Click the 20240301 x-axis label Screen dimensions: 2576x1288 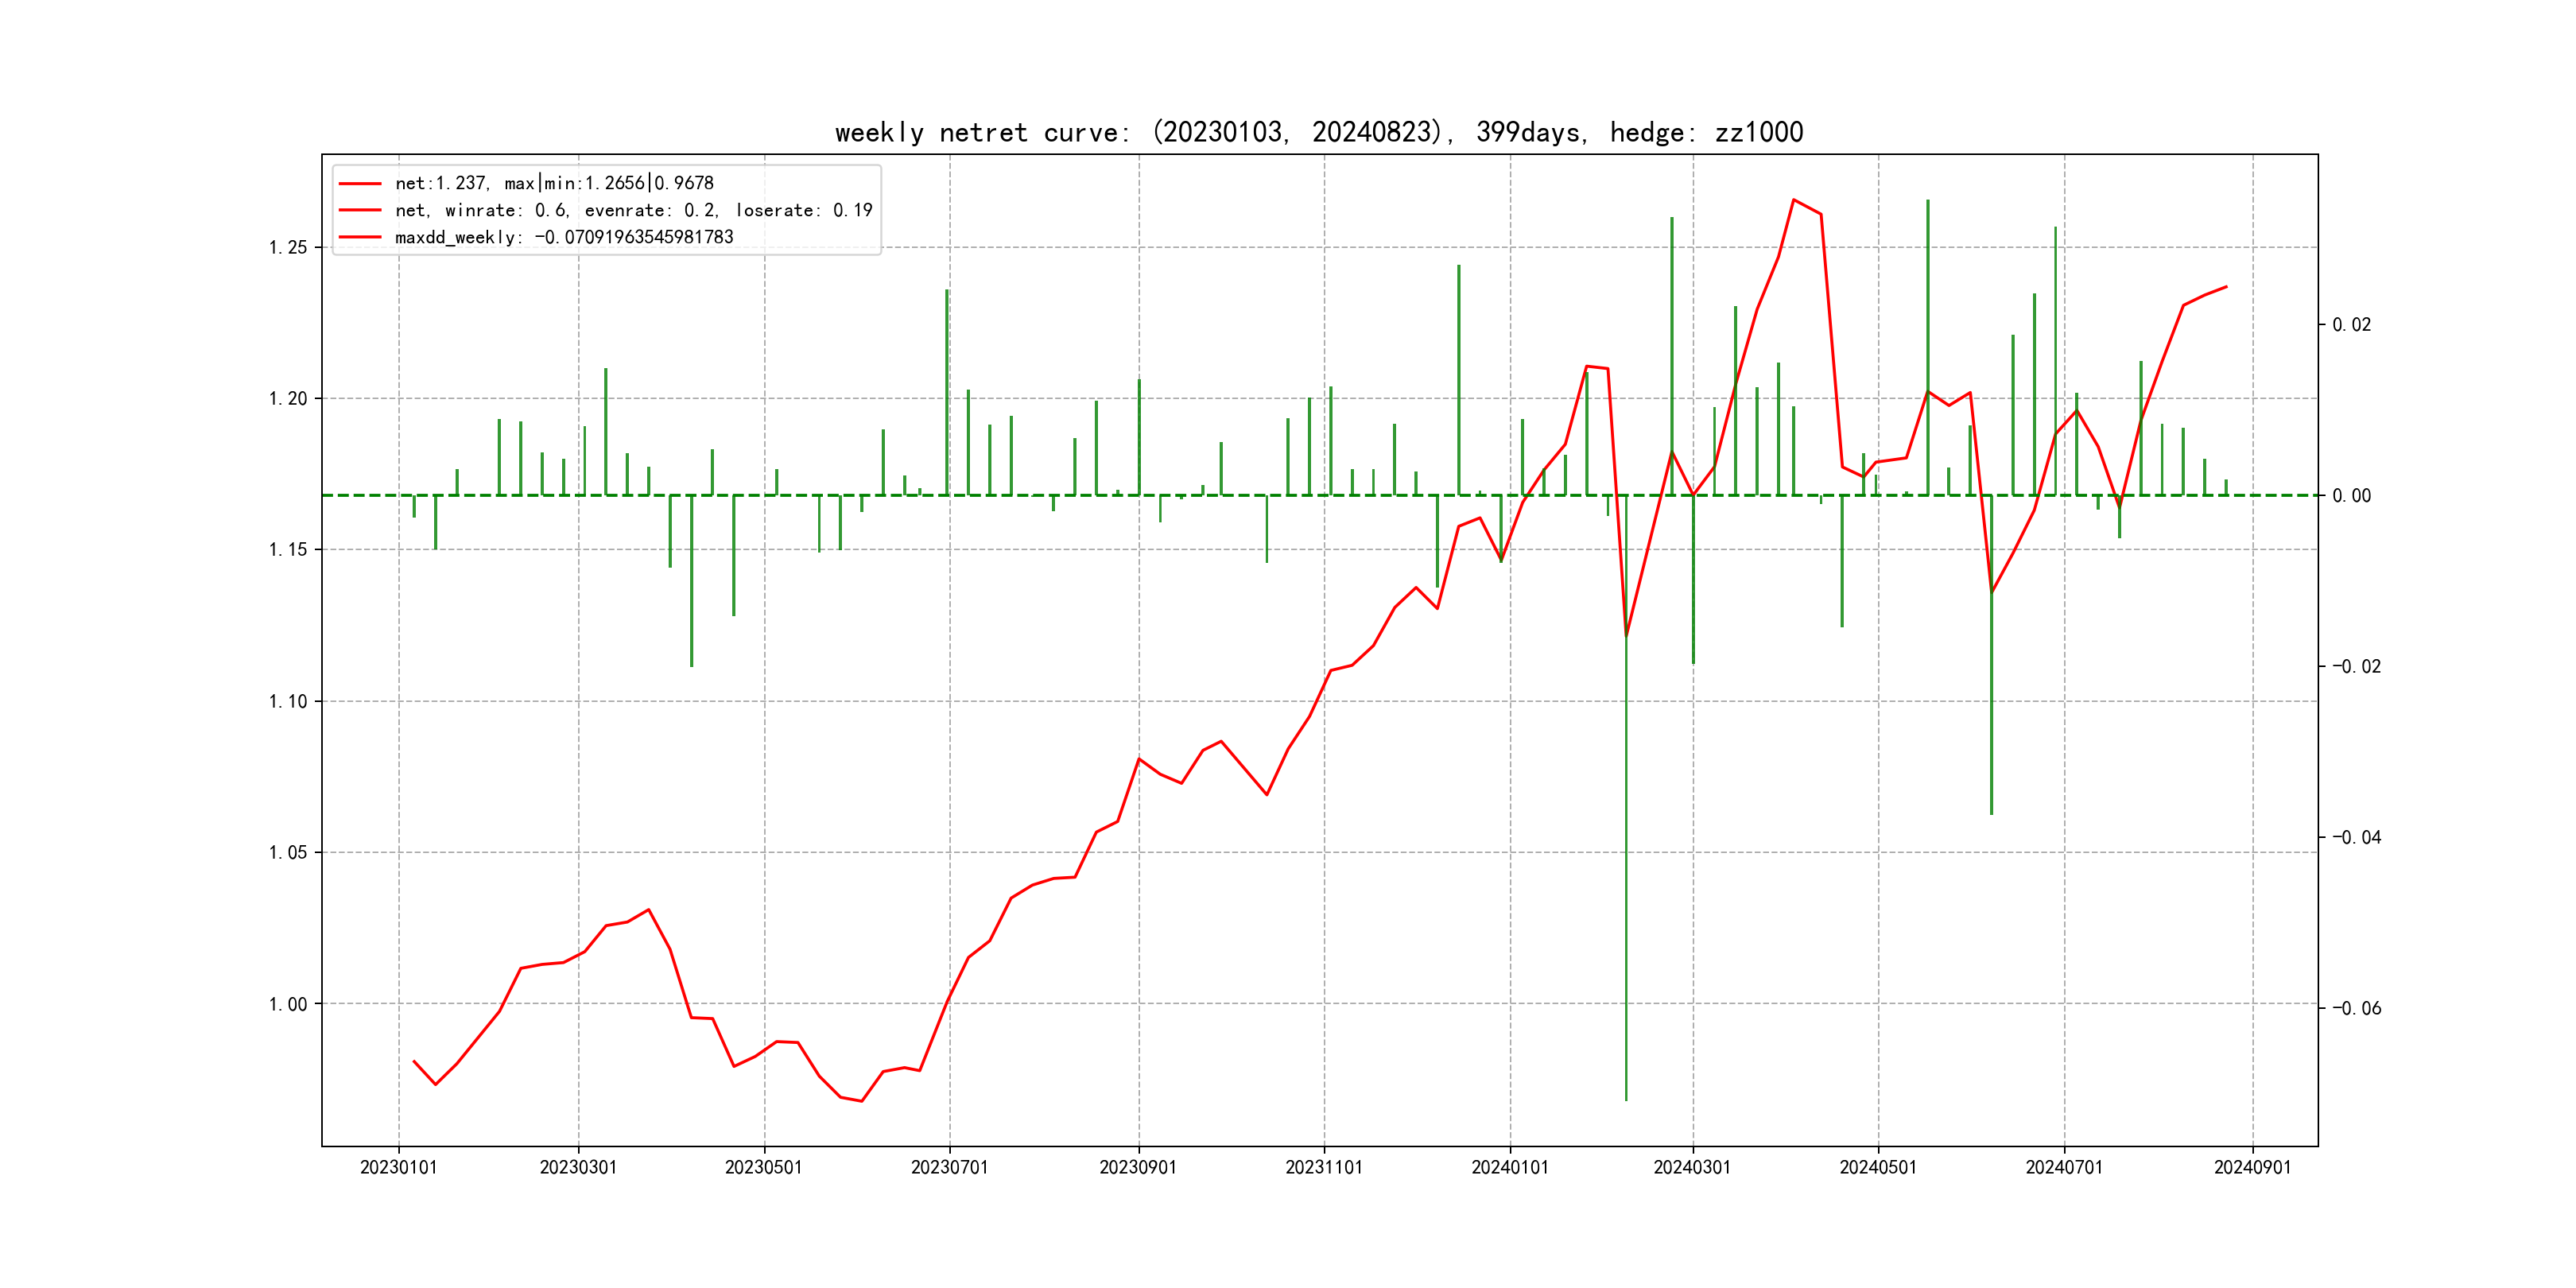click(1692, 1167)
